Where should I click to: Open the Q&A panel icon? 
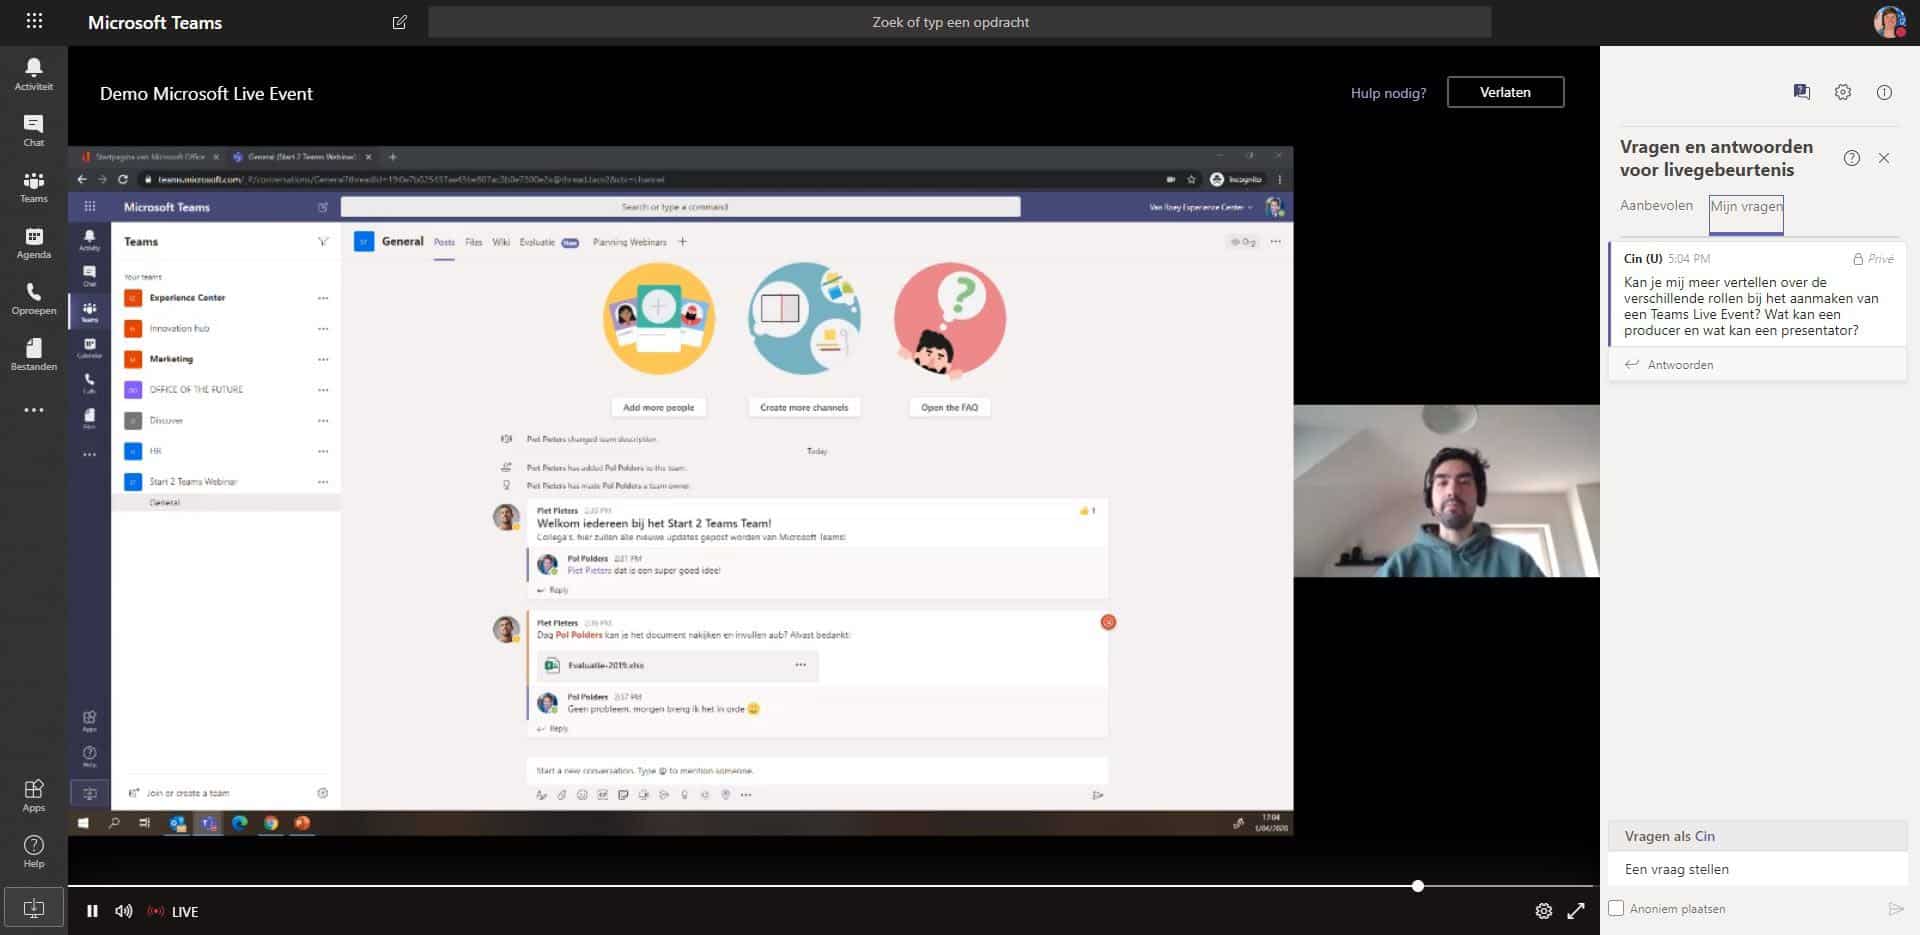tap(1802, 92)
